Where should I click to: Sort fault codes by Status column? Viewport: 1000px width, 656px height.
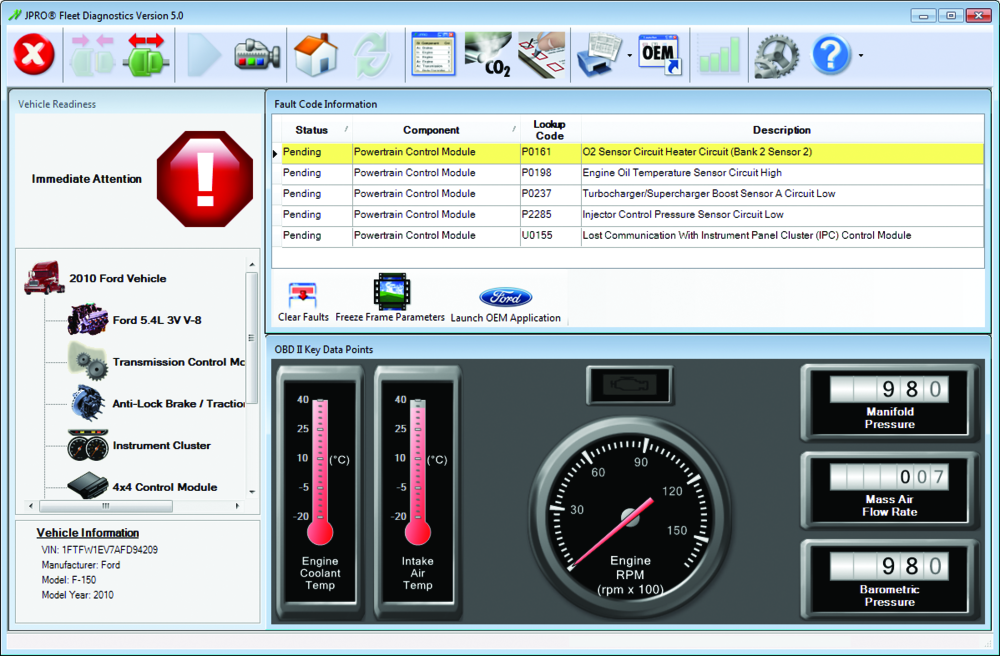pyautogui.click(x=311, y=130)
